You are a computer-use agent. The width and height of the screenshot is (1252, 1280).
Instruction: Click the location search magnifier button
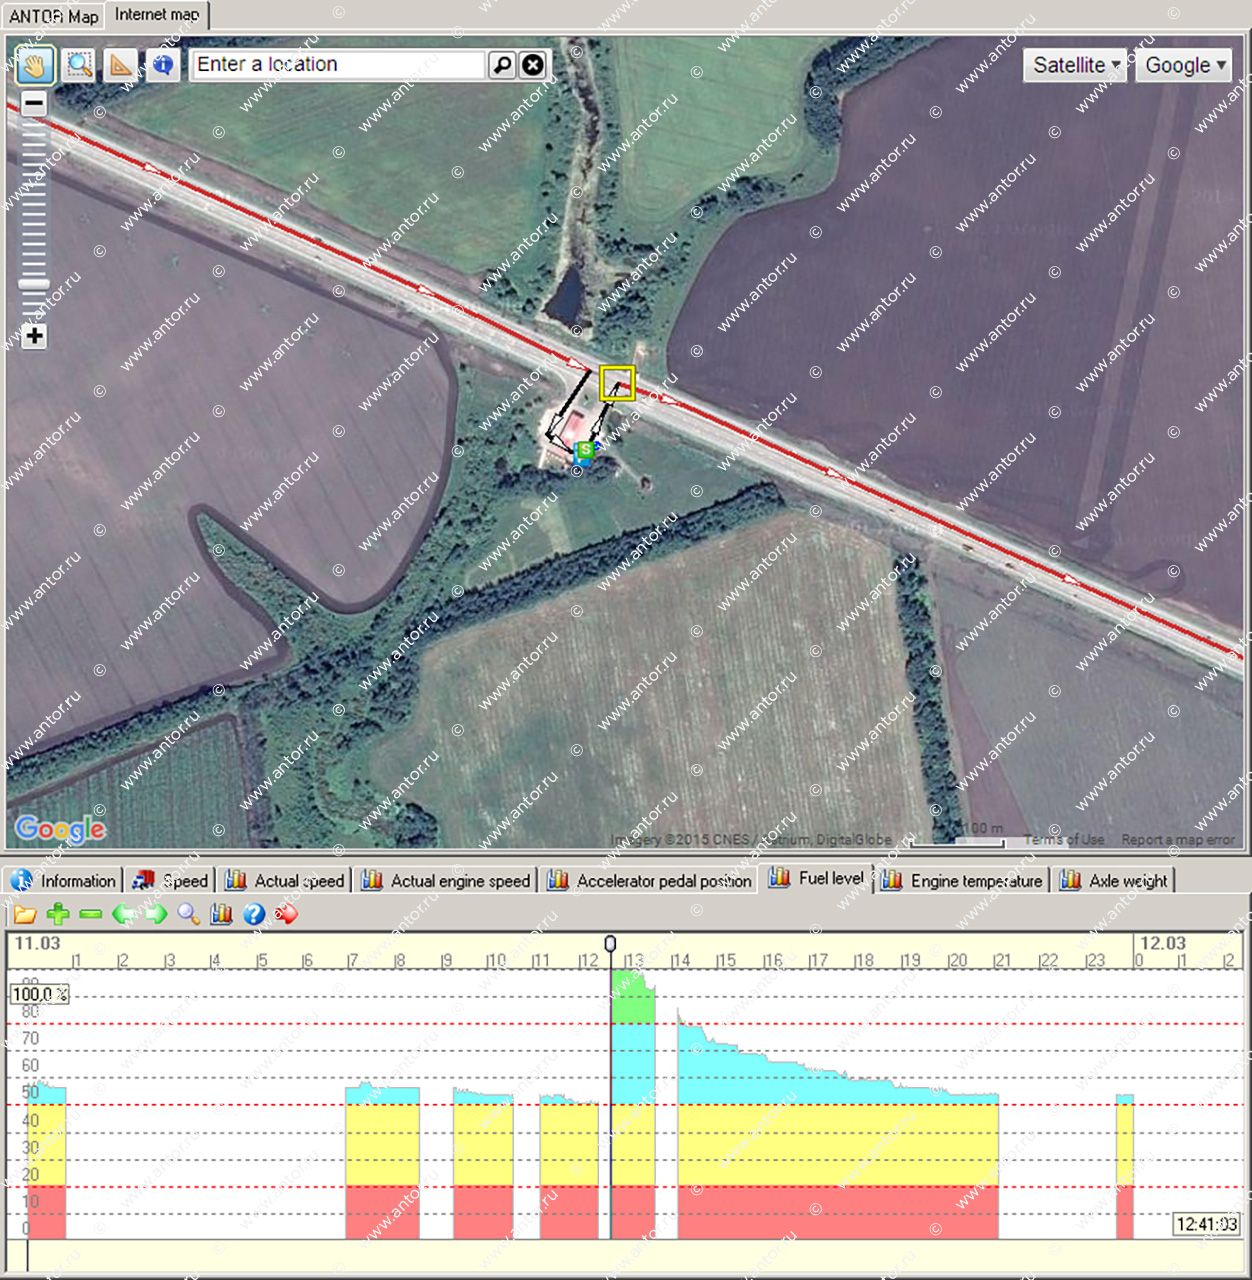502,65
